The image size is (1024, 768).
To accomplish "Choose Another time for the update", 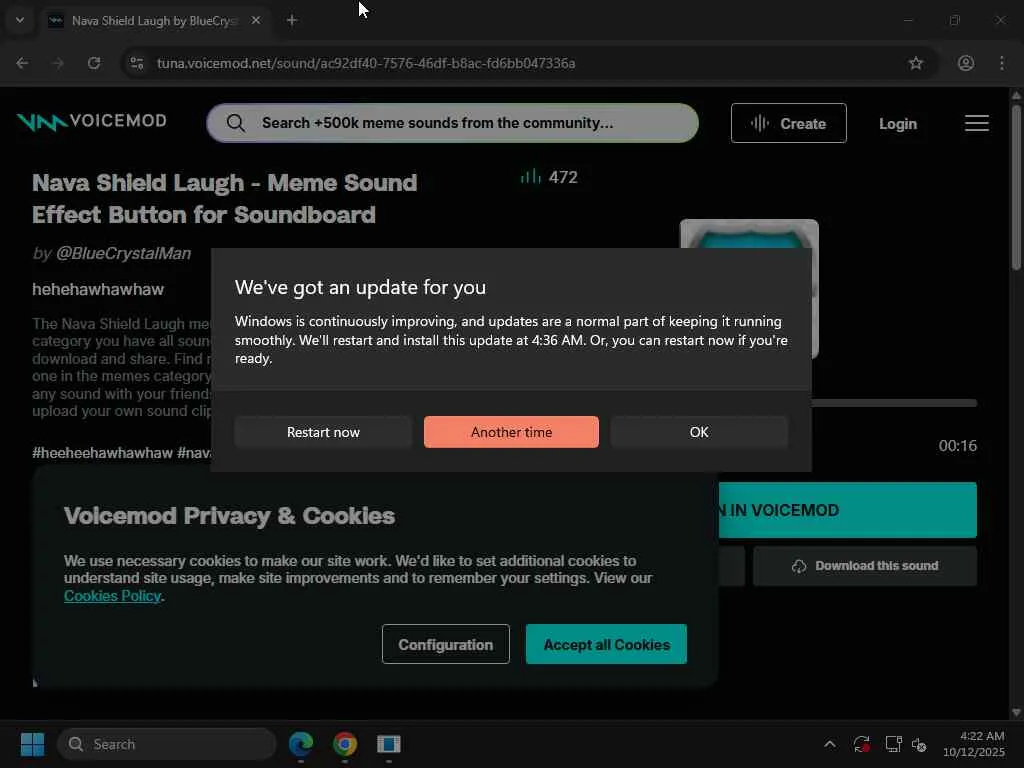I will [x=511, y=432].
